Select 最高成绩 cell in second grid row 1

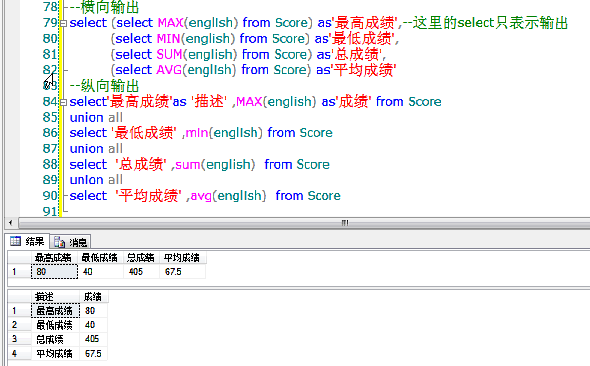point(55,311)
